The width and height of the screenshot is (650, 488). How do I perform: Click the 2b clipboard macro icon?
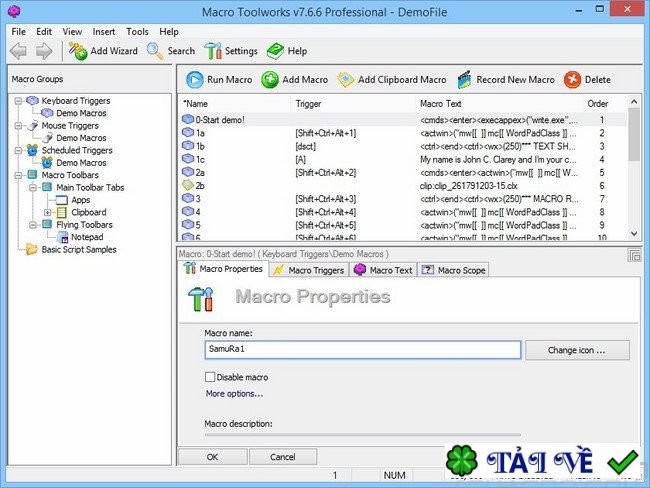[x=188, y=185]
